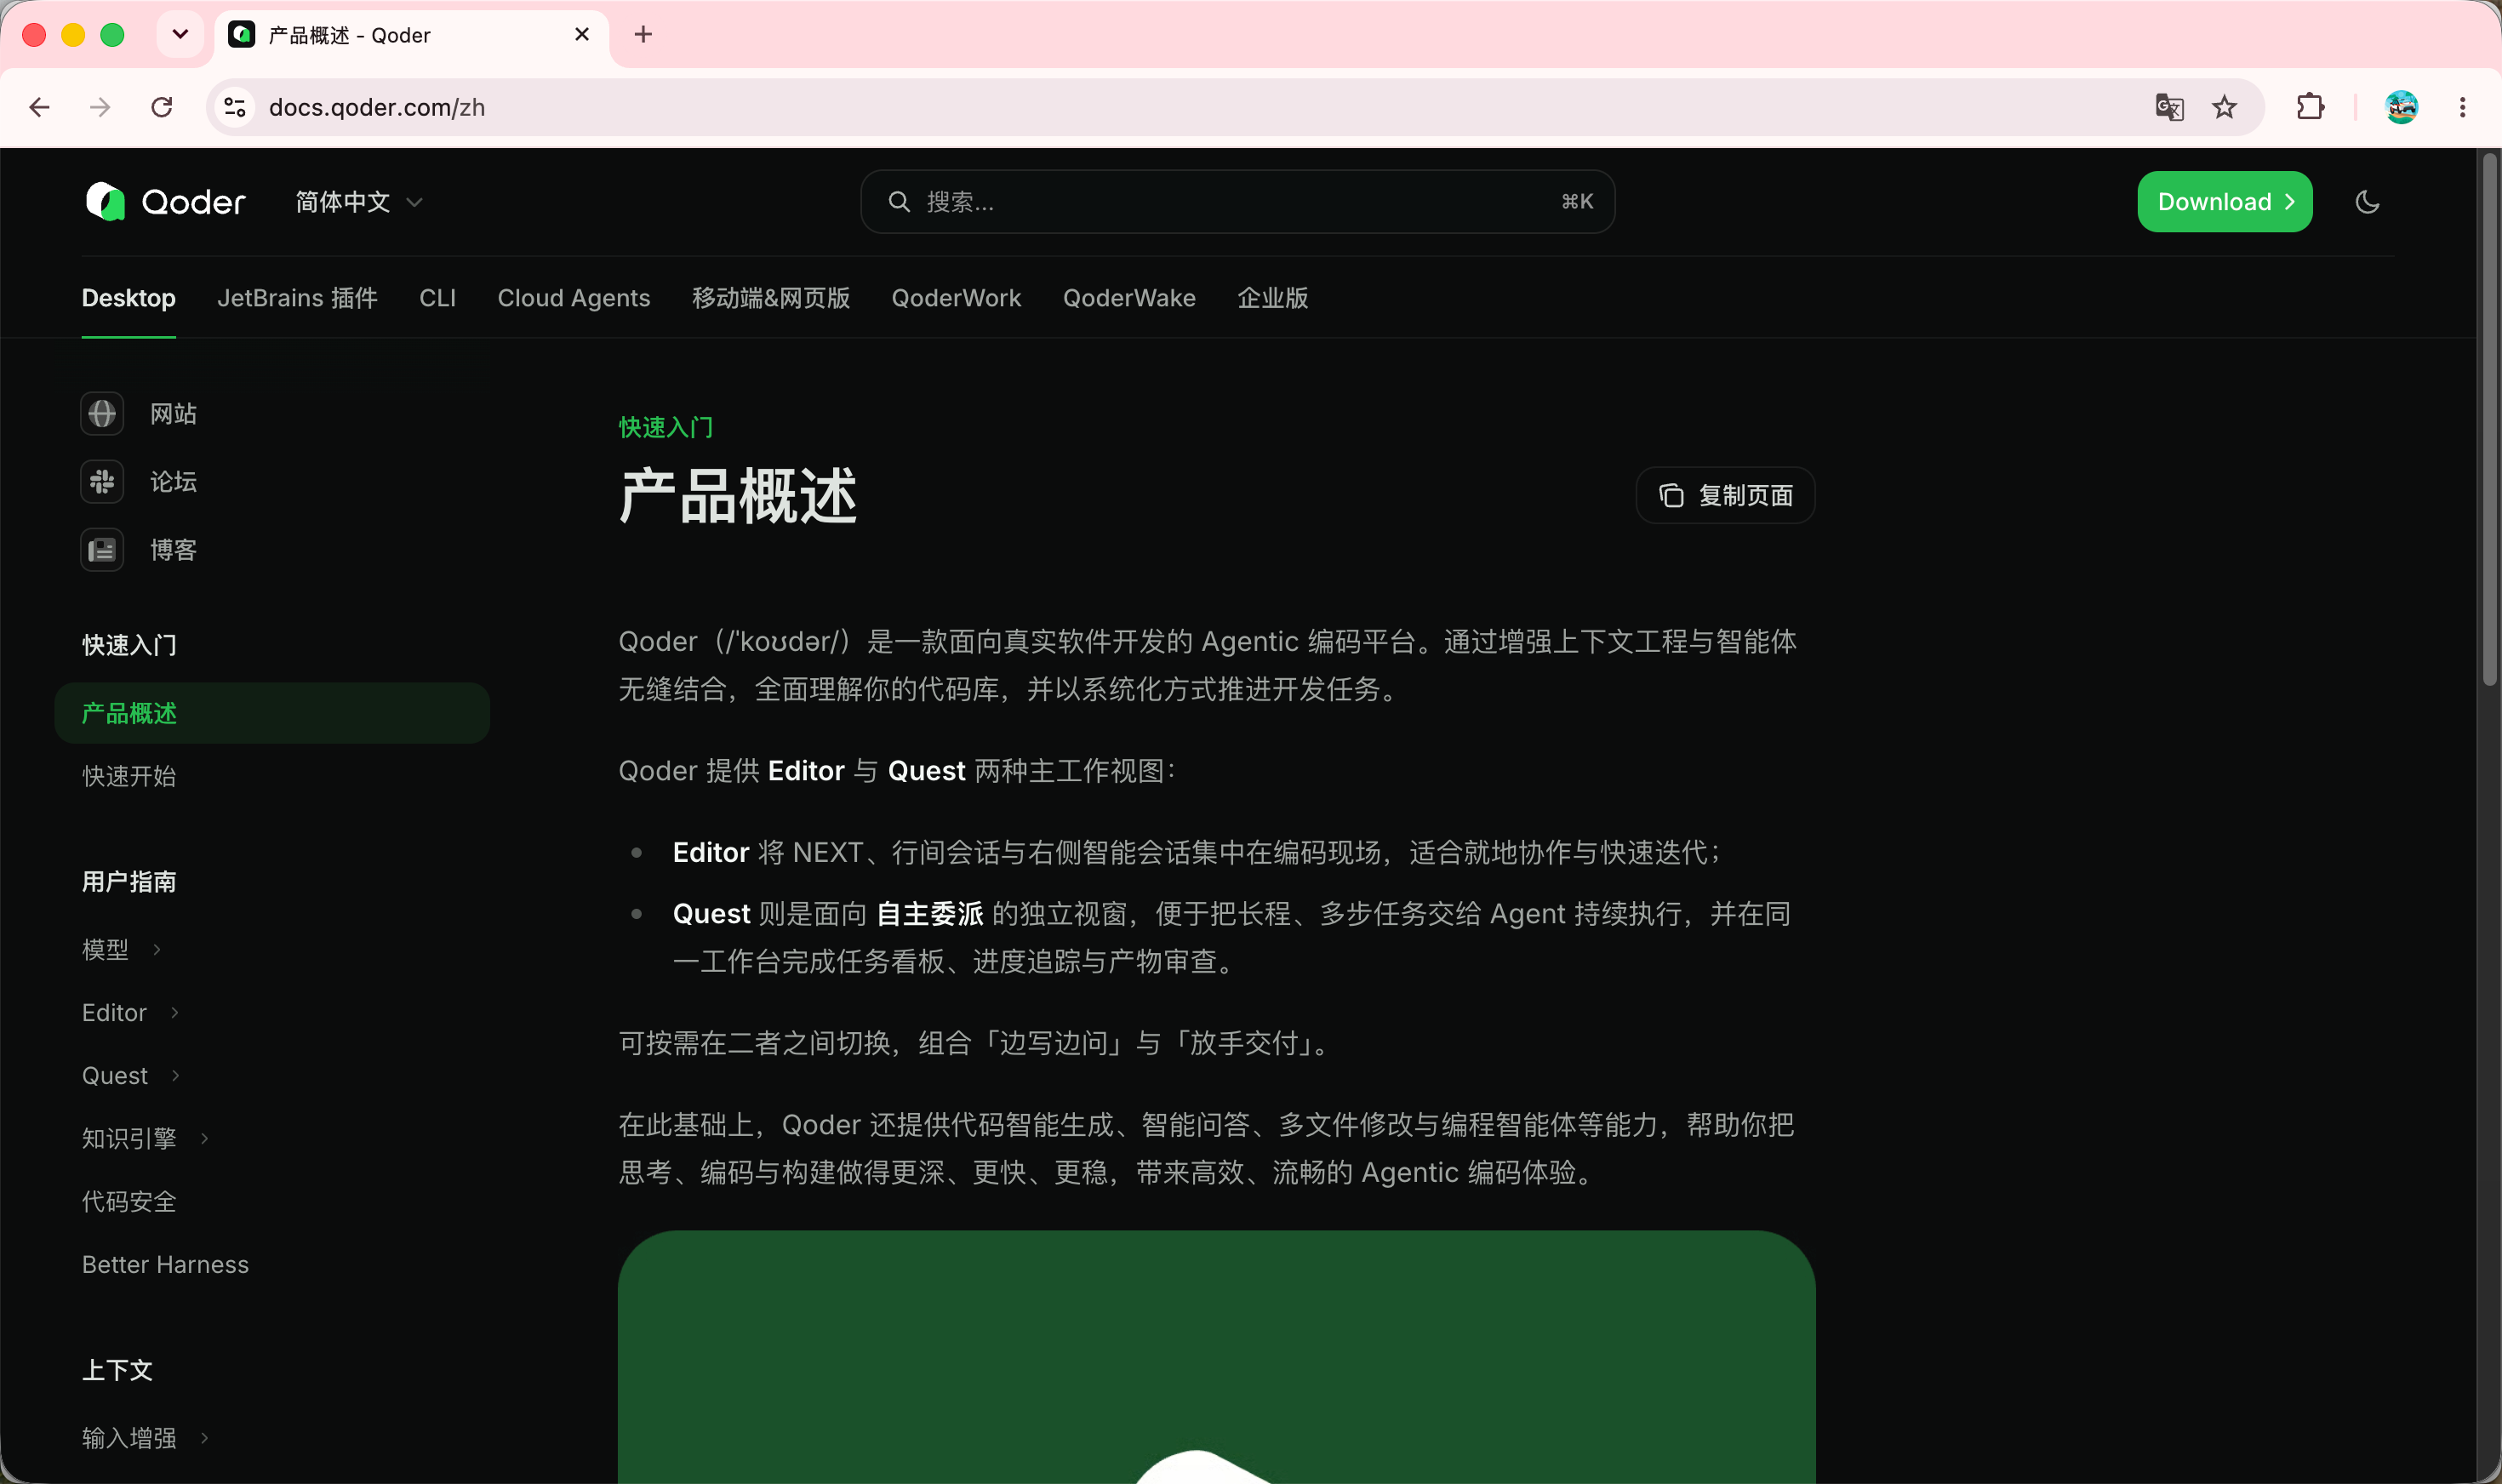2502x1484 pixels.
Task: Open 代码安全 in the sidebar
Action: pyautogui.click(x=129, y=1201)
